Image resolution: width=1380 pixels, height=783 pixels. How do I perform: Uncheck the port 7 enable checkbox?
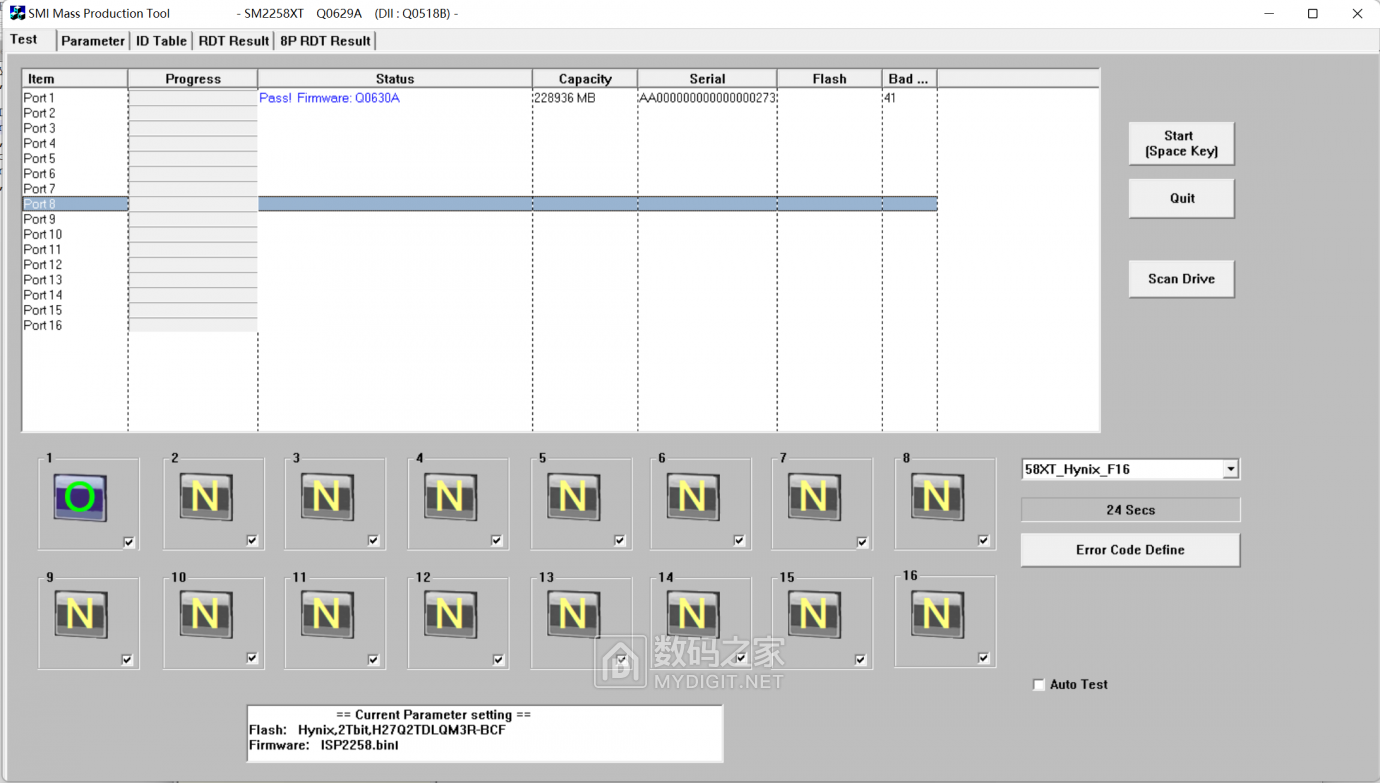(862, 542)
